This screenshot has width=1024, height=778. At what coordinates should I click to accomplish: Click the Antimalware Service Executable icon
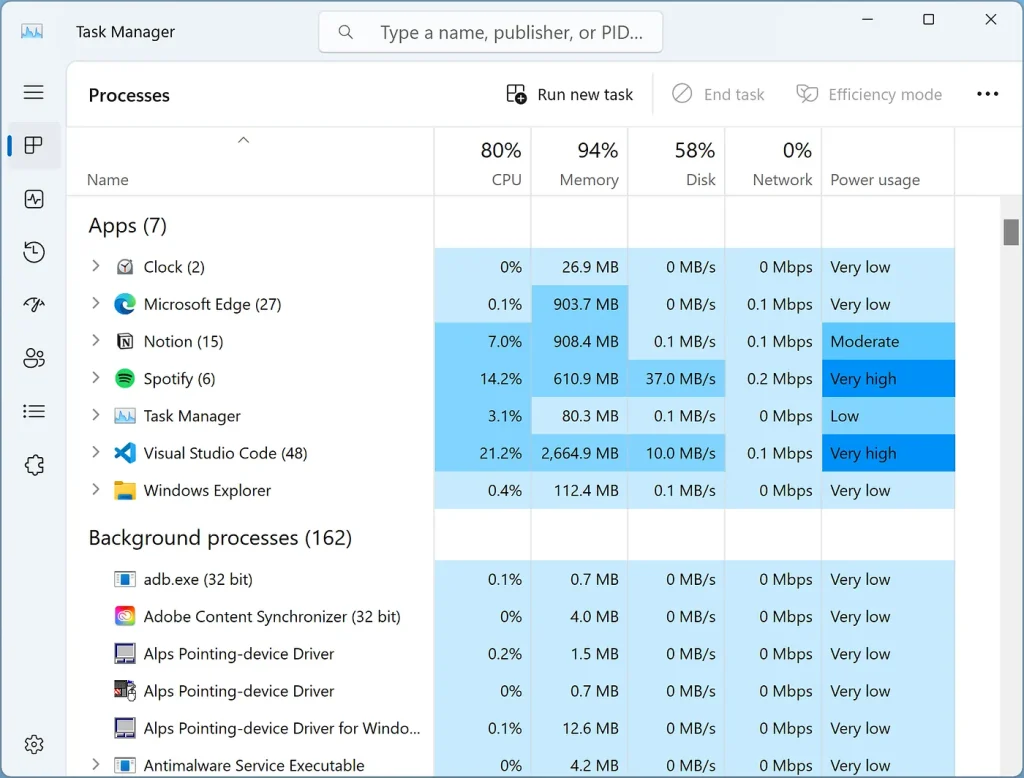(125, 765)
